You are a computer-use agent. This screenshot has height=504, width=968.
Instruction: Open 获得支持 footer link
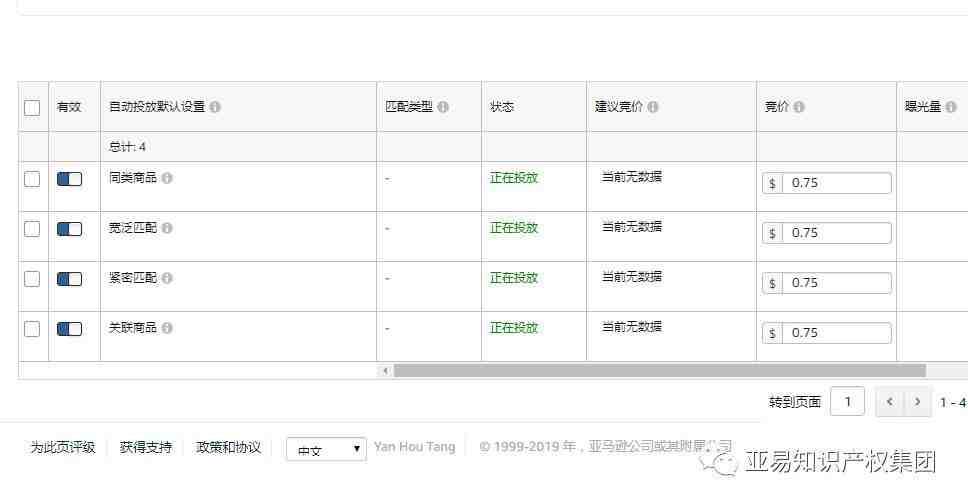[x=146, y=447]
